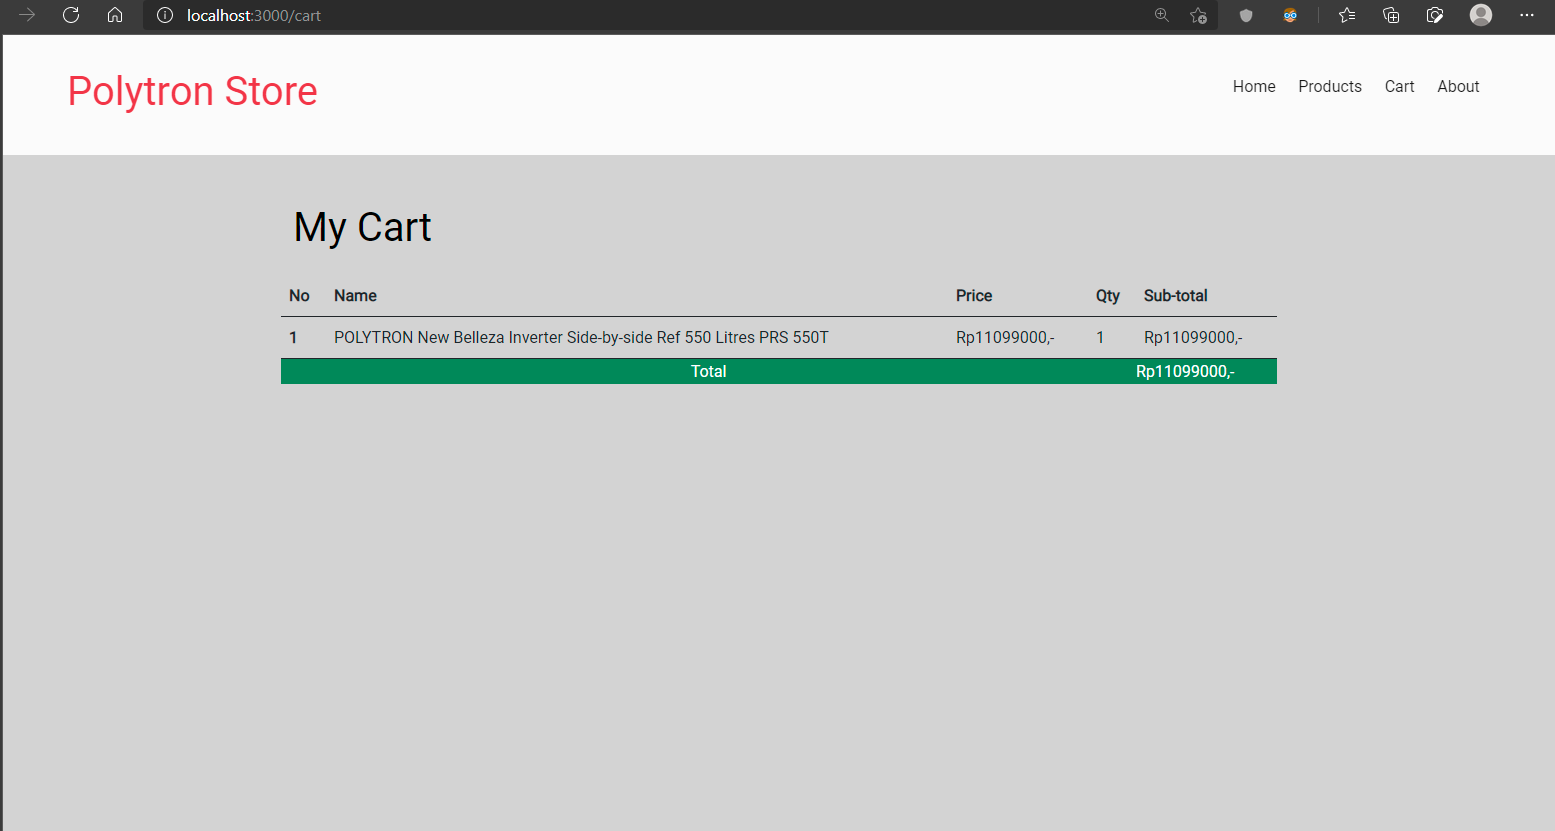This screenshot has height=831, width=1555.
Task: Open browser Collections
Action: (1391, 15)
